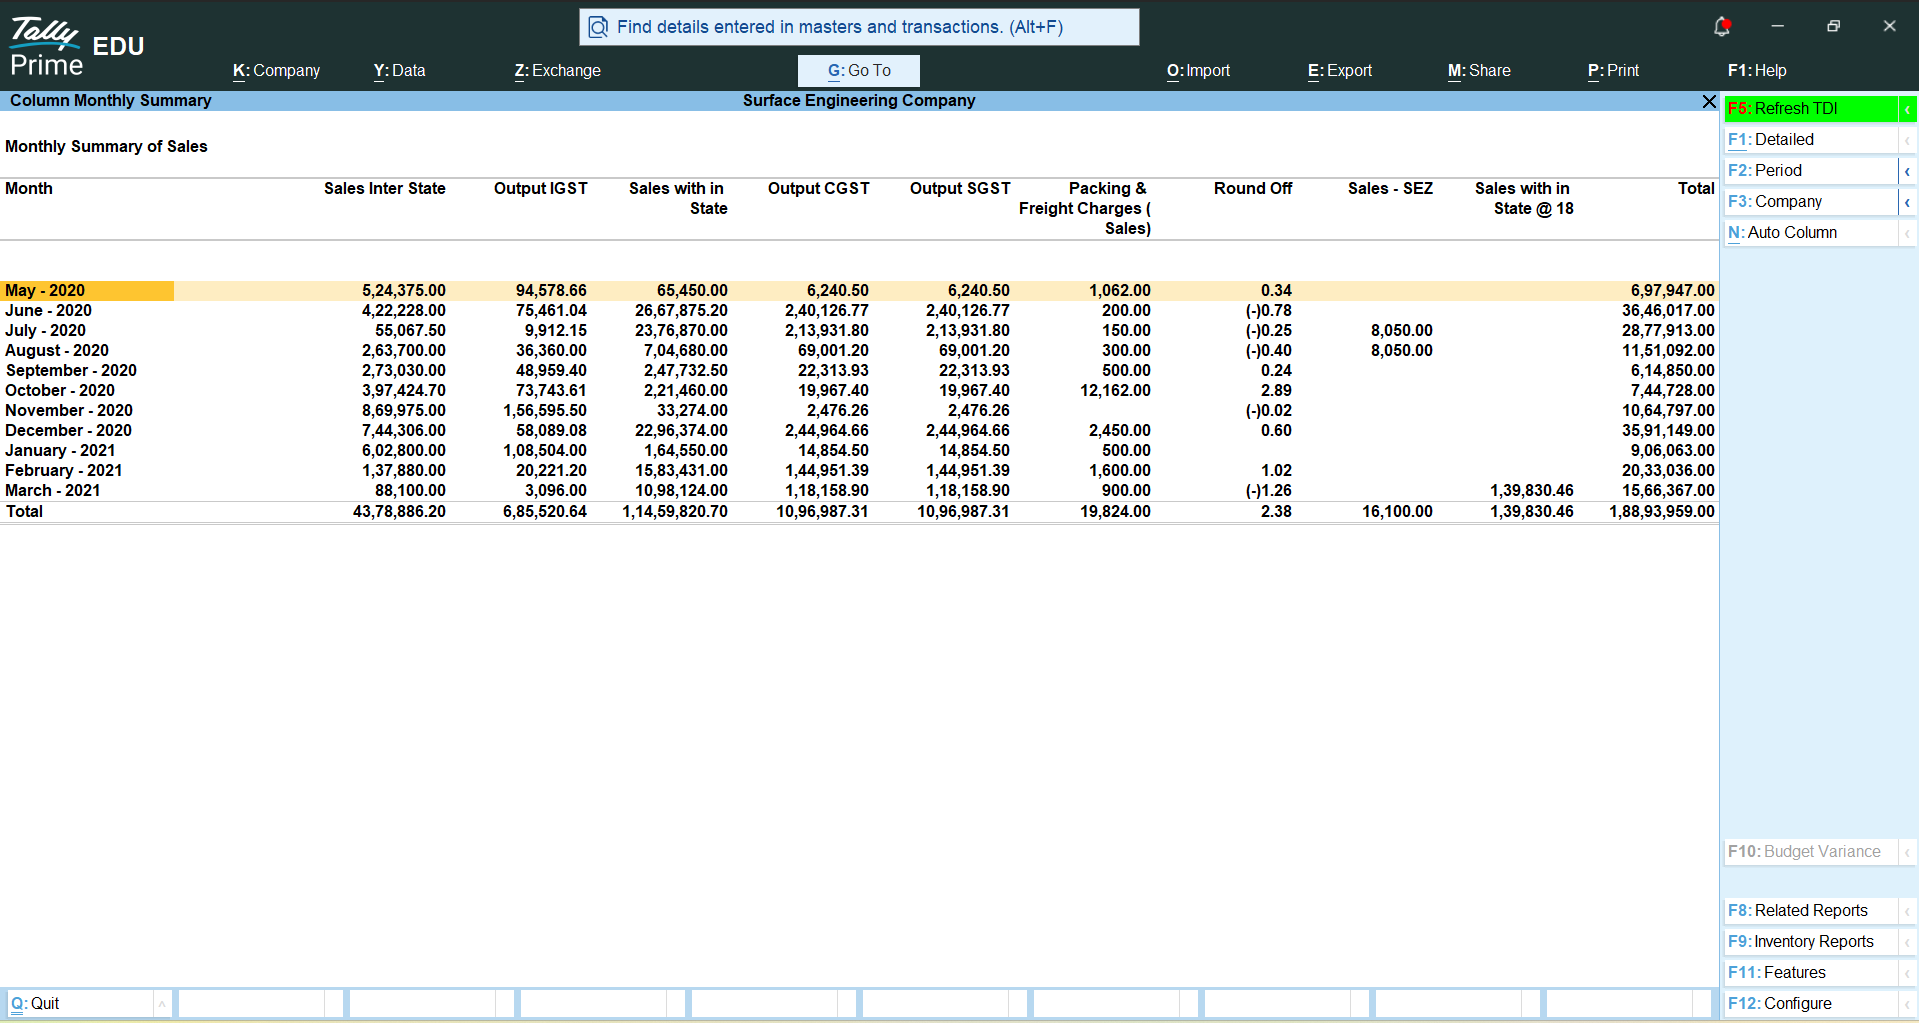This screenshot has height=1023, width=1919.
Task: Click F3: Company button
Action: [1811, 202]
